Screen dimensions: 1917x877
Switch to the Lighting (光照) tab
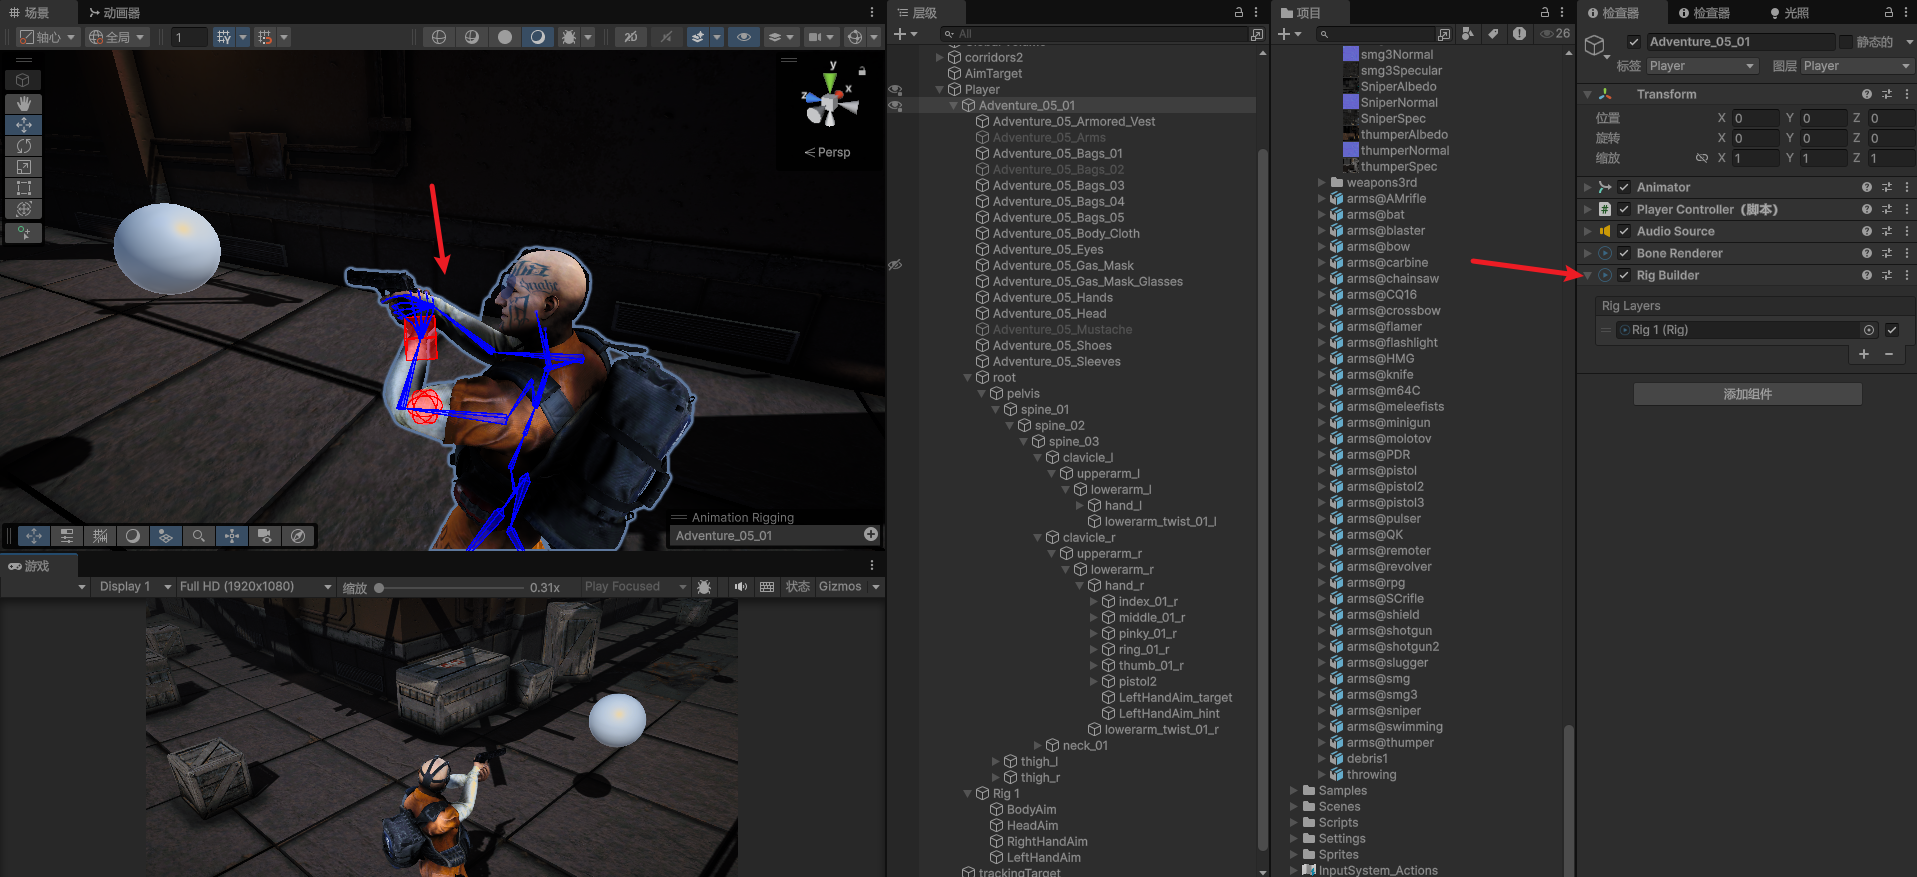tap(1789, 12)
